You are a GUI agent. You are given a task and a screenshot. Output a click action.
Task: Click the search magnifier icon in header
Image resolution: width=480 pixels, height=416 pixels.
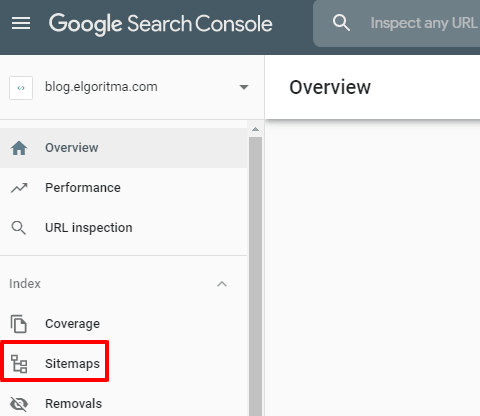pyautogui.click(x=341, y=23)
